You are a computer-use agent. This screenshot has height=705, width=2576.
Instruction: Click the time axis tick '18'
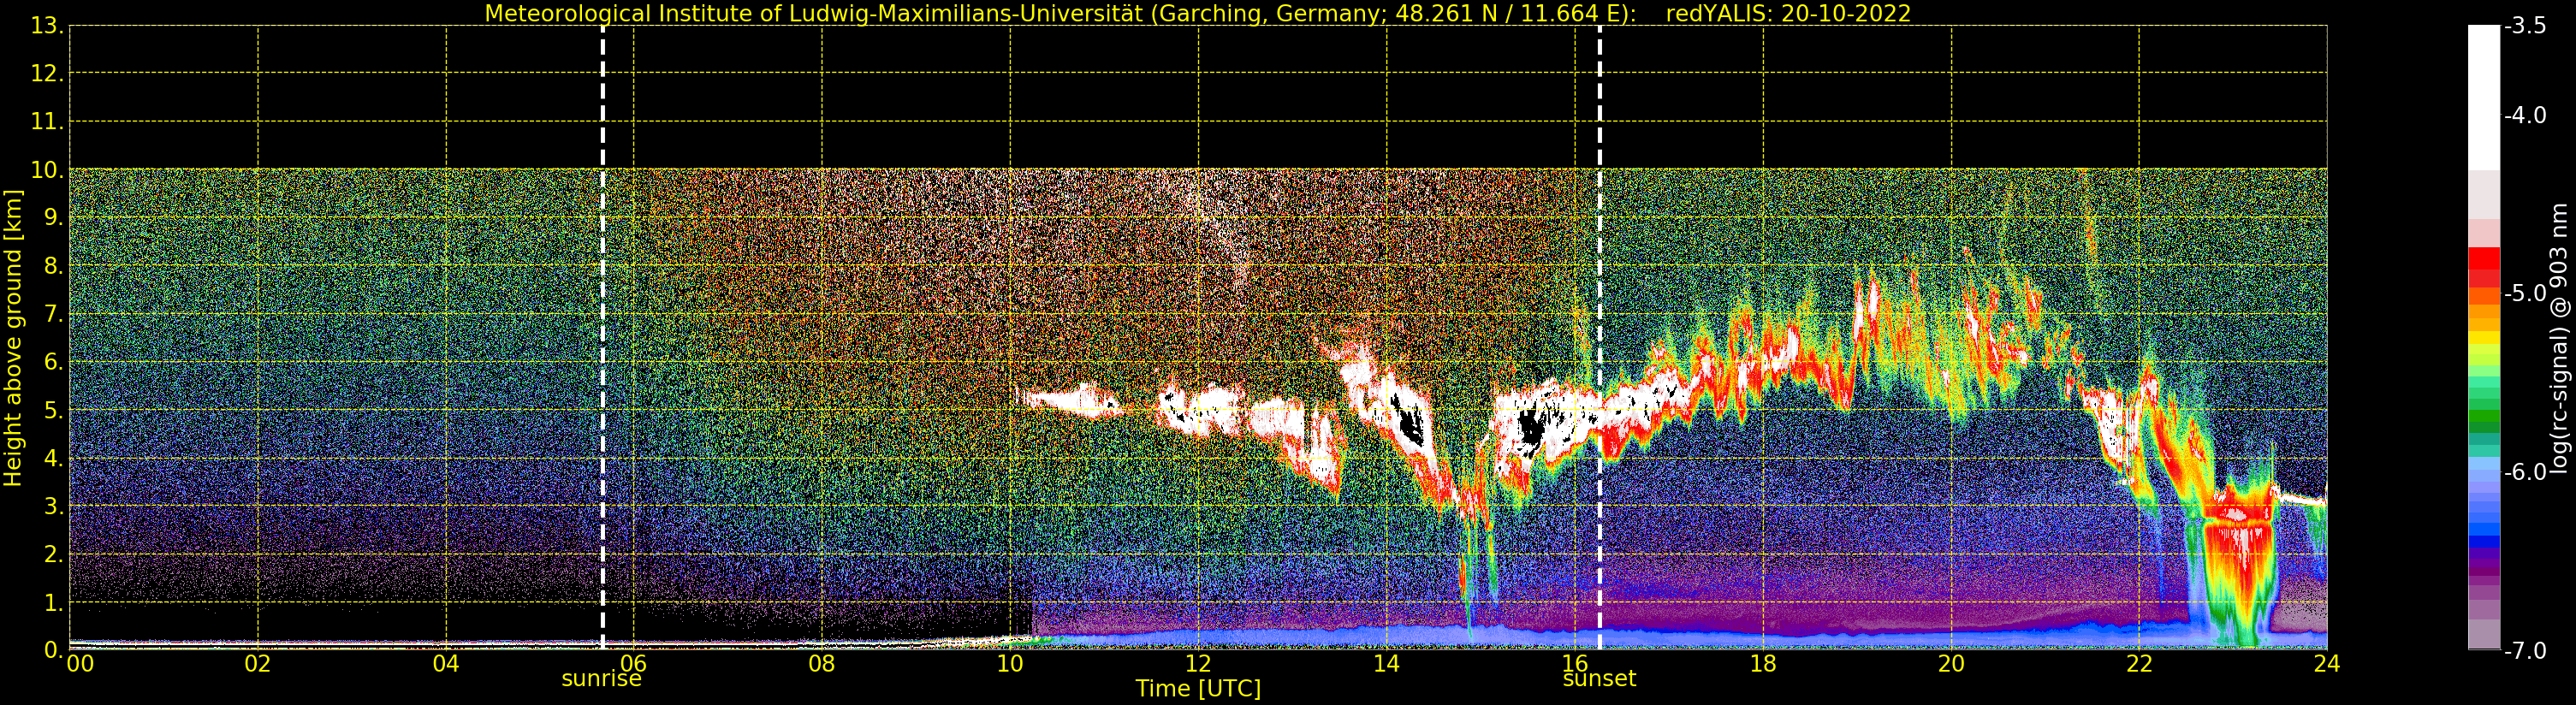[1763, 664]
